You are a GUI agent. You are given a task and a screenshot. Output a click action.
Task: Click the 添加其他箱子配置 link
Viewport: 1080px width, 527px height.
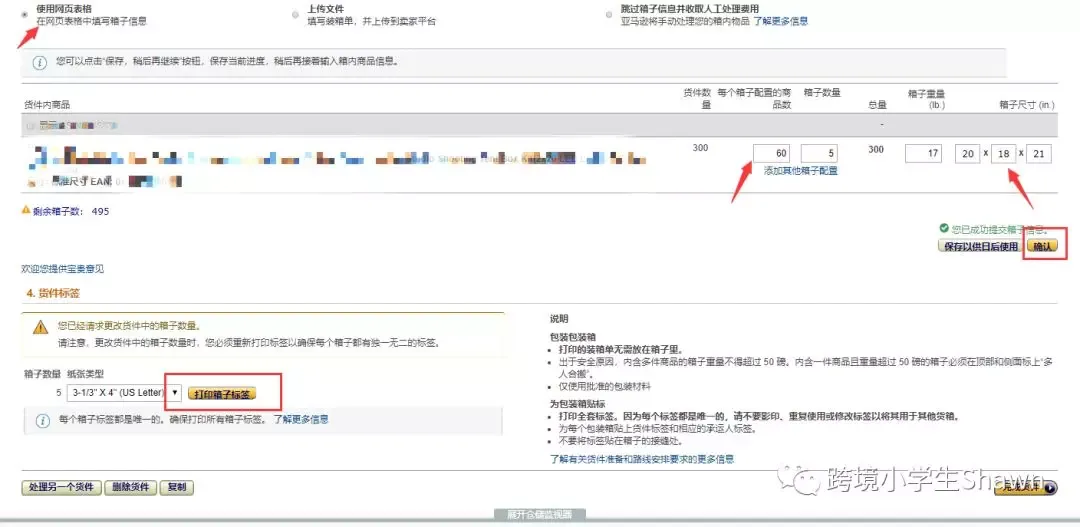pos(800,171)
